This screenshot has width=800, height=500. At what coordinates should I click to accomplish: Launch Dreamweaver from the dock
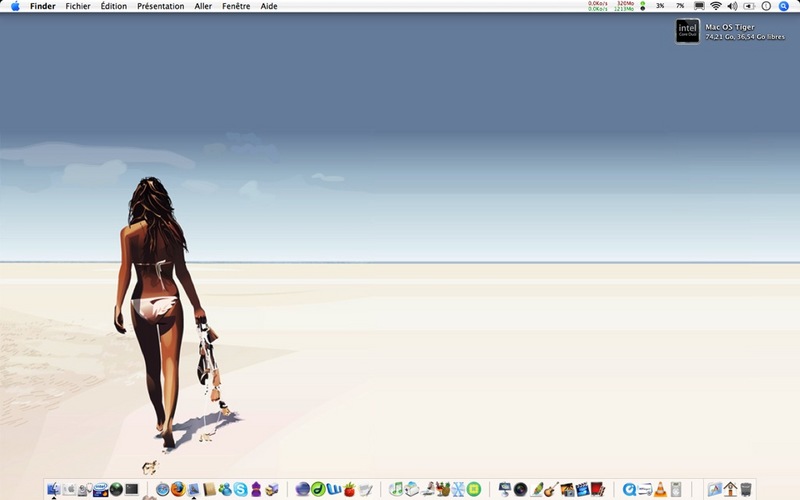click(318, 489)
